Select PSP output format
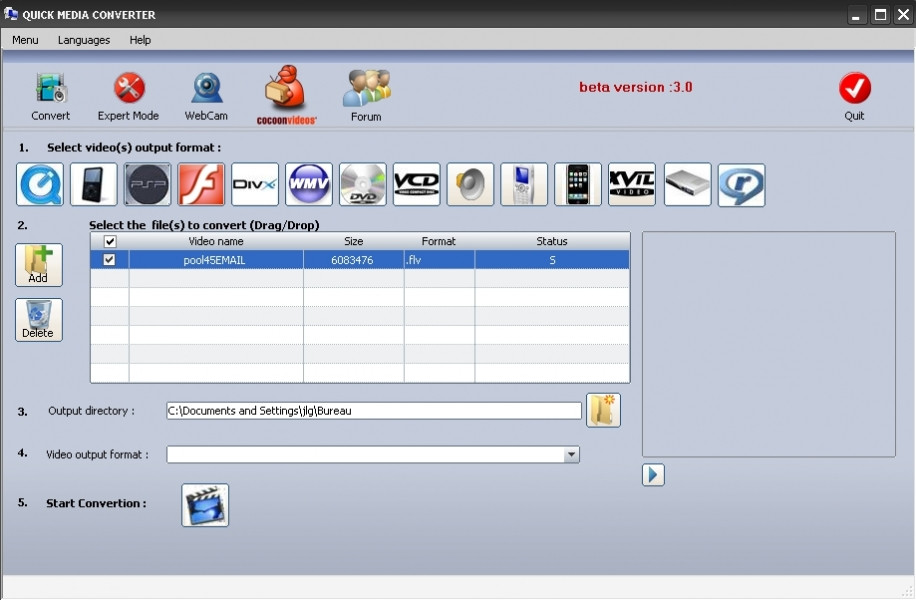Image resolution: width=916 pixels, height=600 pixels. click(x=147, y=185)
